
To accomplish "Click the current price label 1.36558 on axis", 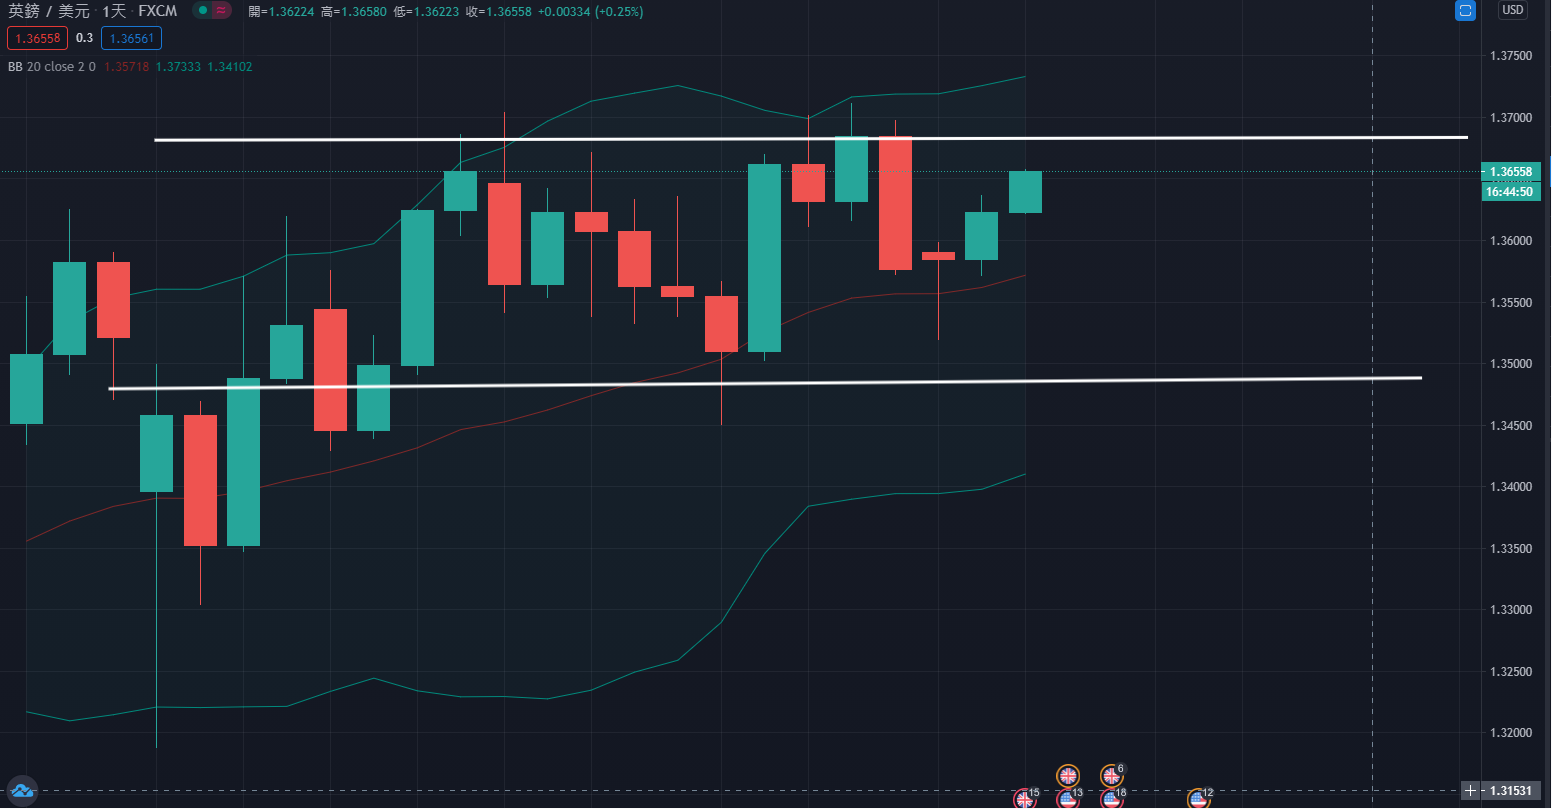I will [1510, 172].
